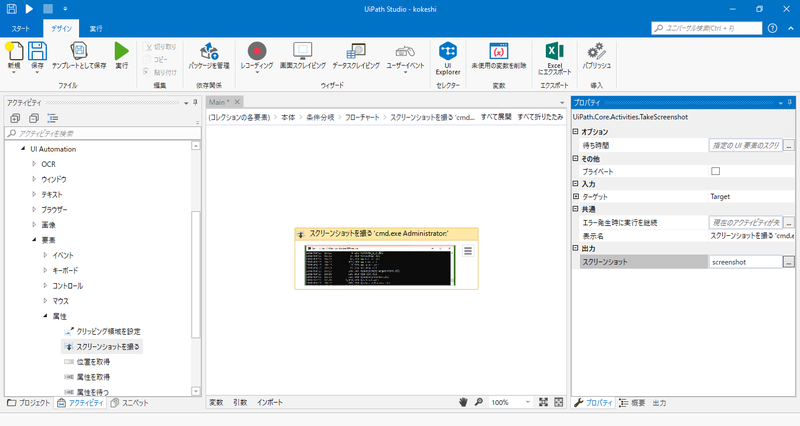This screenshot has height=426, width=800.
Task: Open the 出力 tab next to 概要
Action: click(x=659, y=403)
